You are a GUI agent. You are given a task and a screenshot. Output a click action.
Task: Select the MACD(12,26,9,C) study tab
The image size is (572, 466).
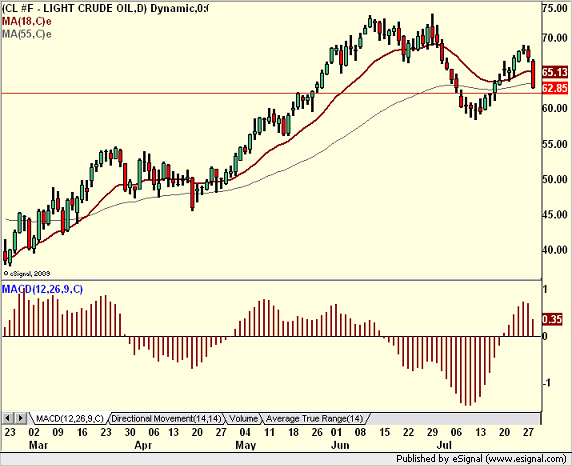(70, 419)
